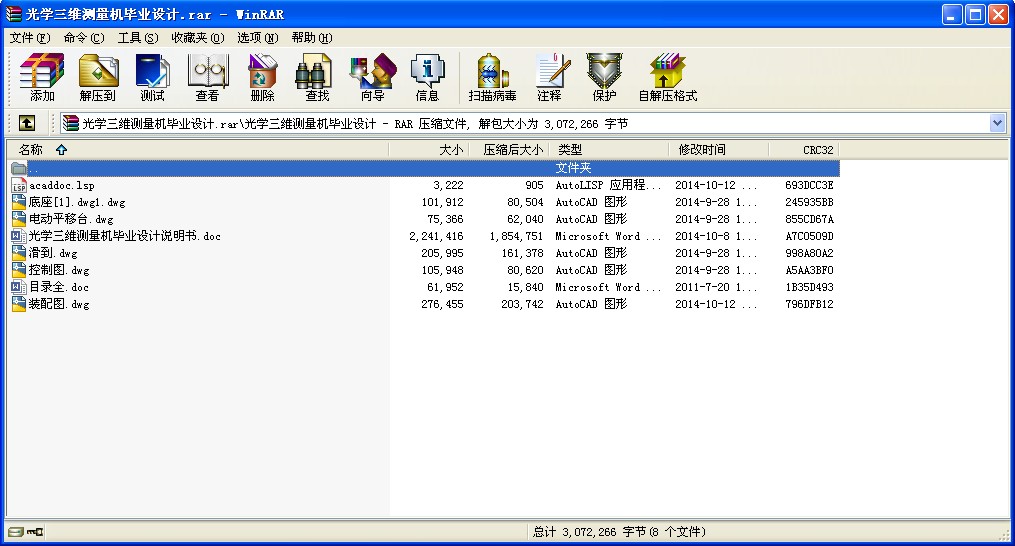Click the up-one-level folder button

pyautogui.click(x=27, y=123)
